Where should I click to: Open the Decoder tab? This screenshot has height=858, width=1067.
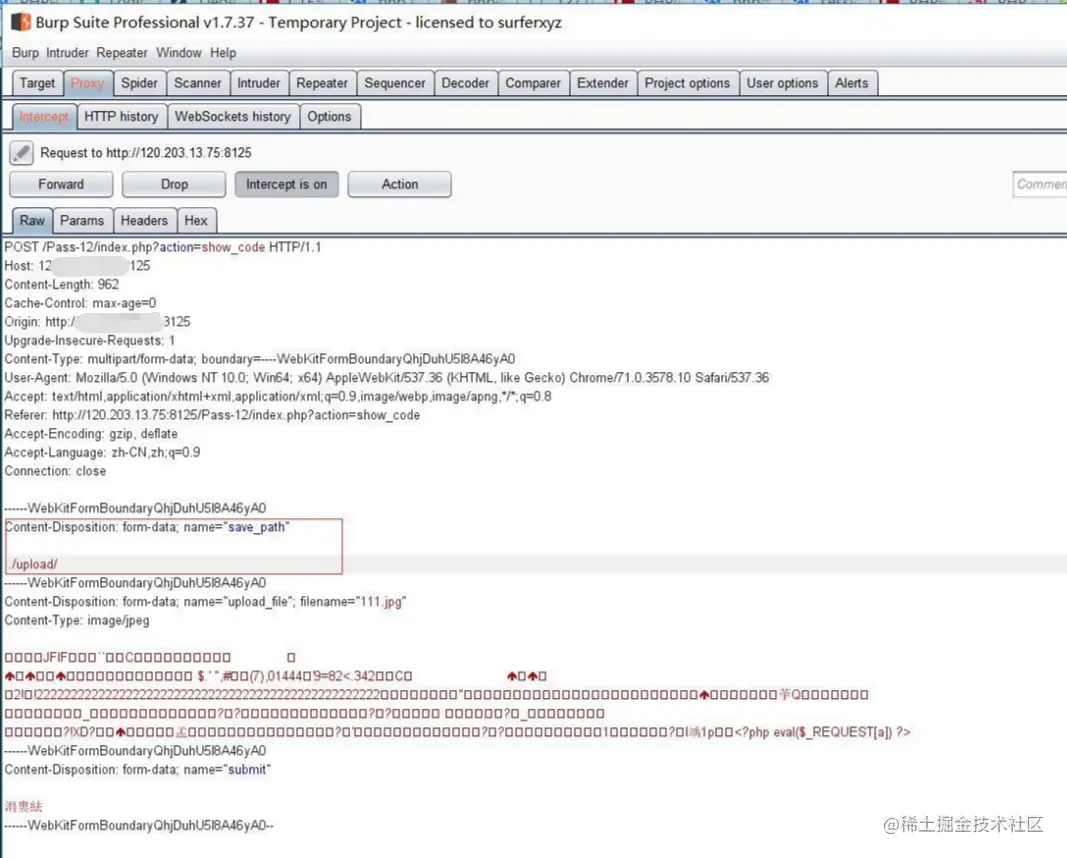(x=465, y=83)
